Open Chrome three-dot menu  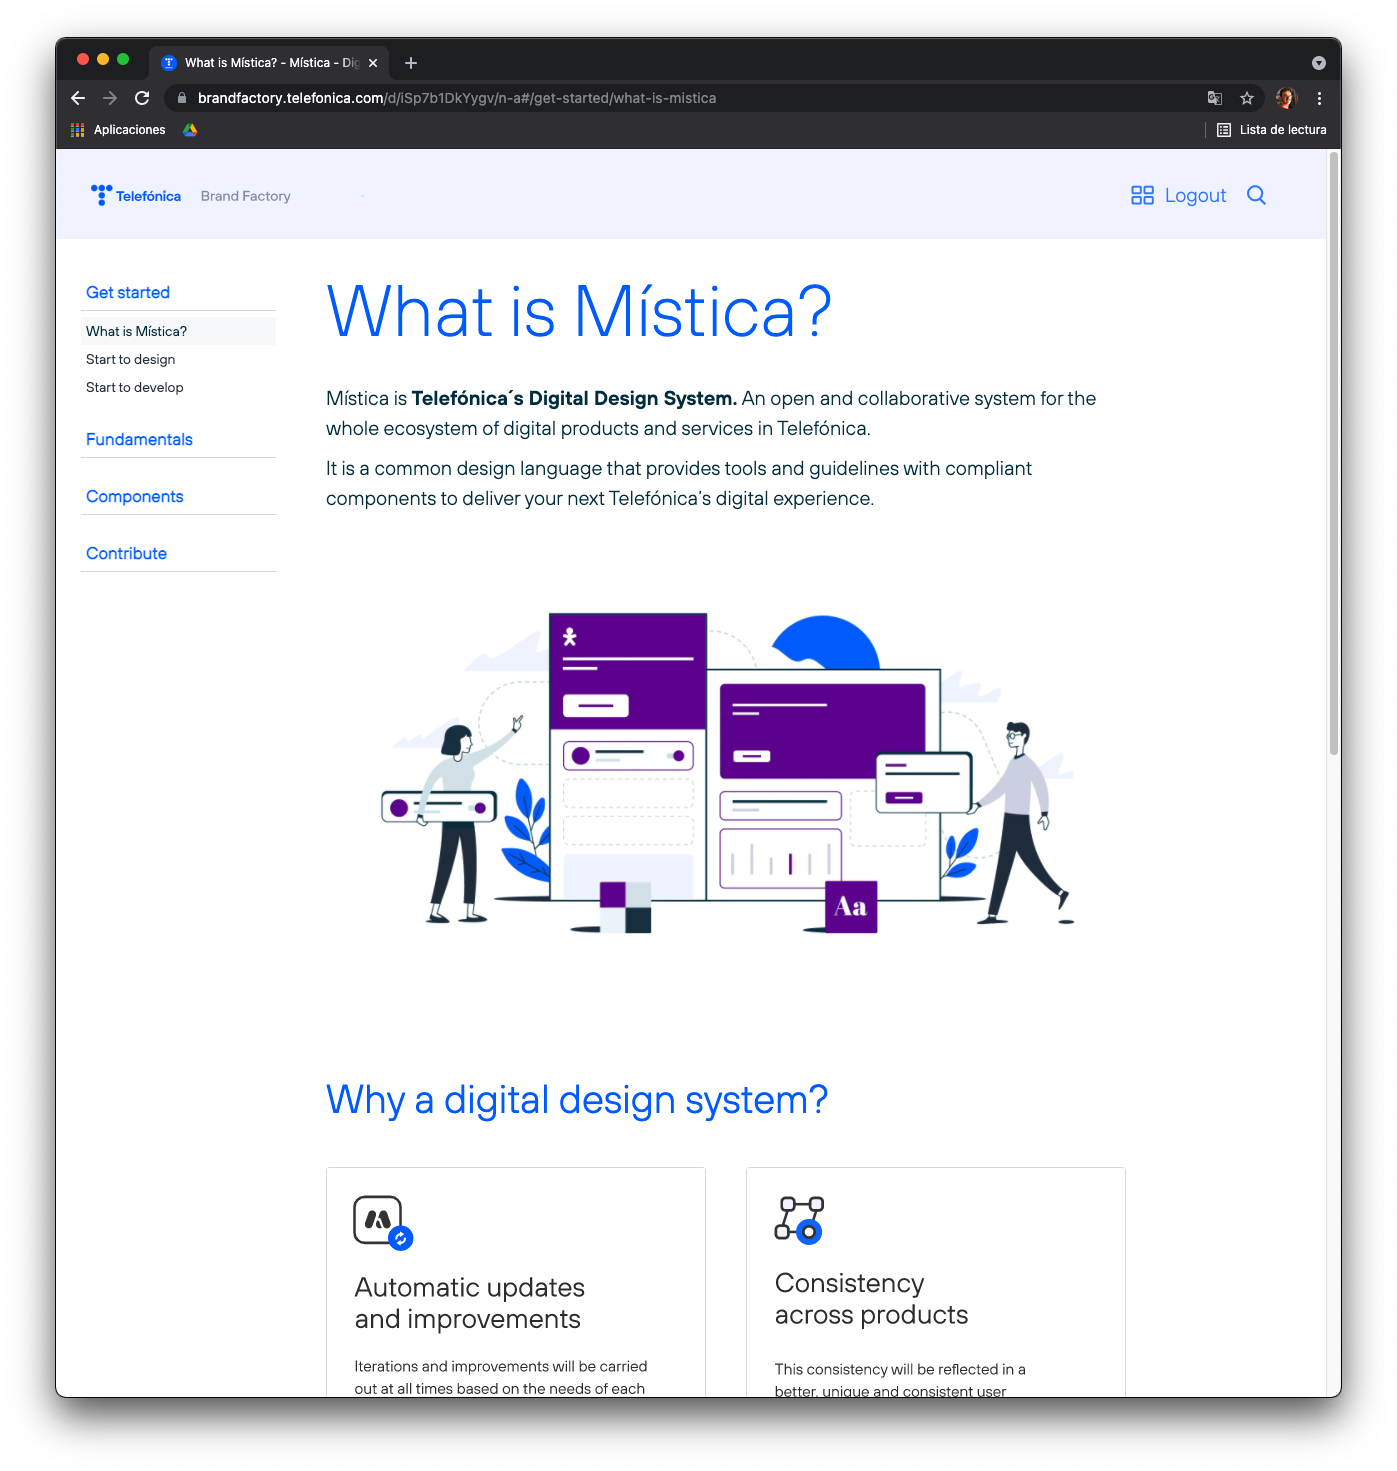[1319, 98]
